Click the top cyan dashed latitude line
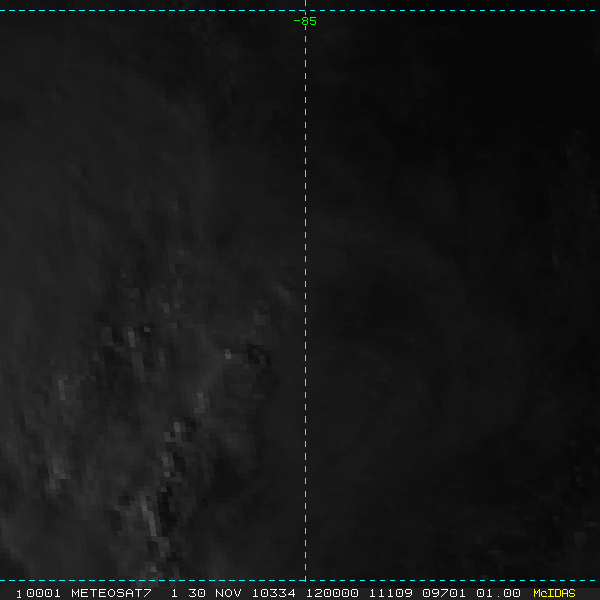Image resolution: width=600 pixels, height=600 pixels. pos(150,11)
